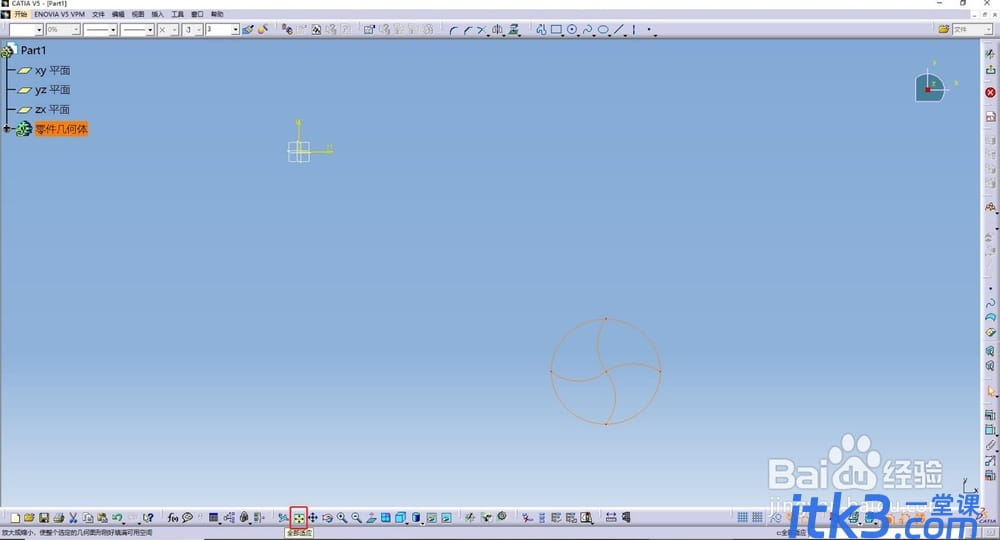Screen dimensions: 1000x540
Task: Select the Ellipse sketch tool
Action: [603, 29]
